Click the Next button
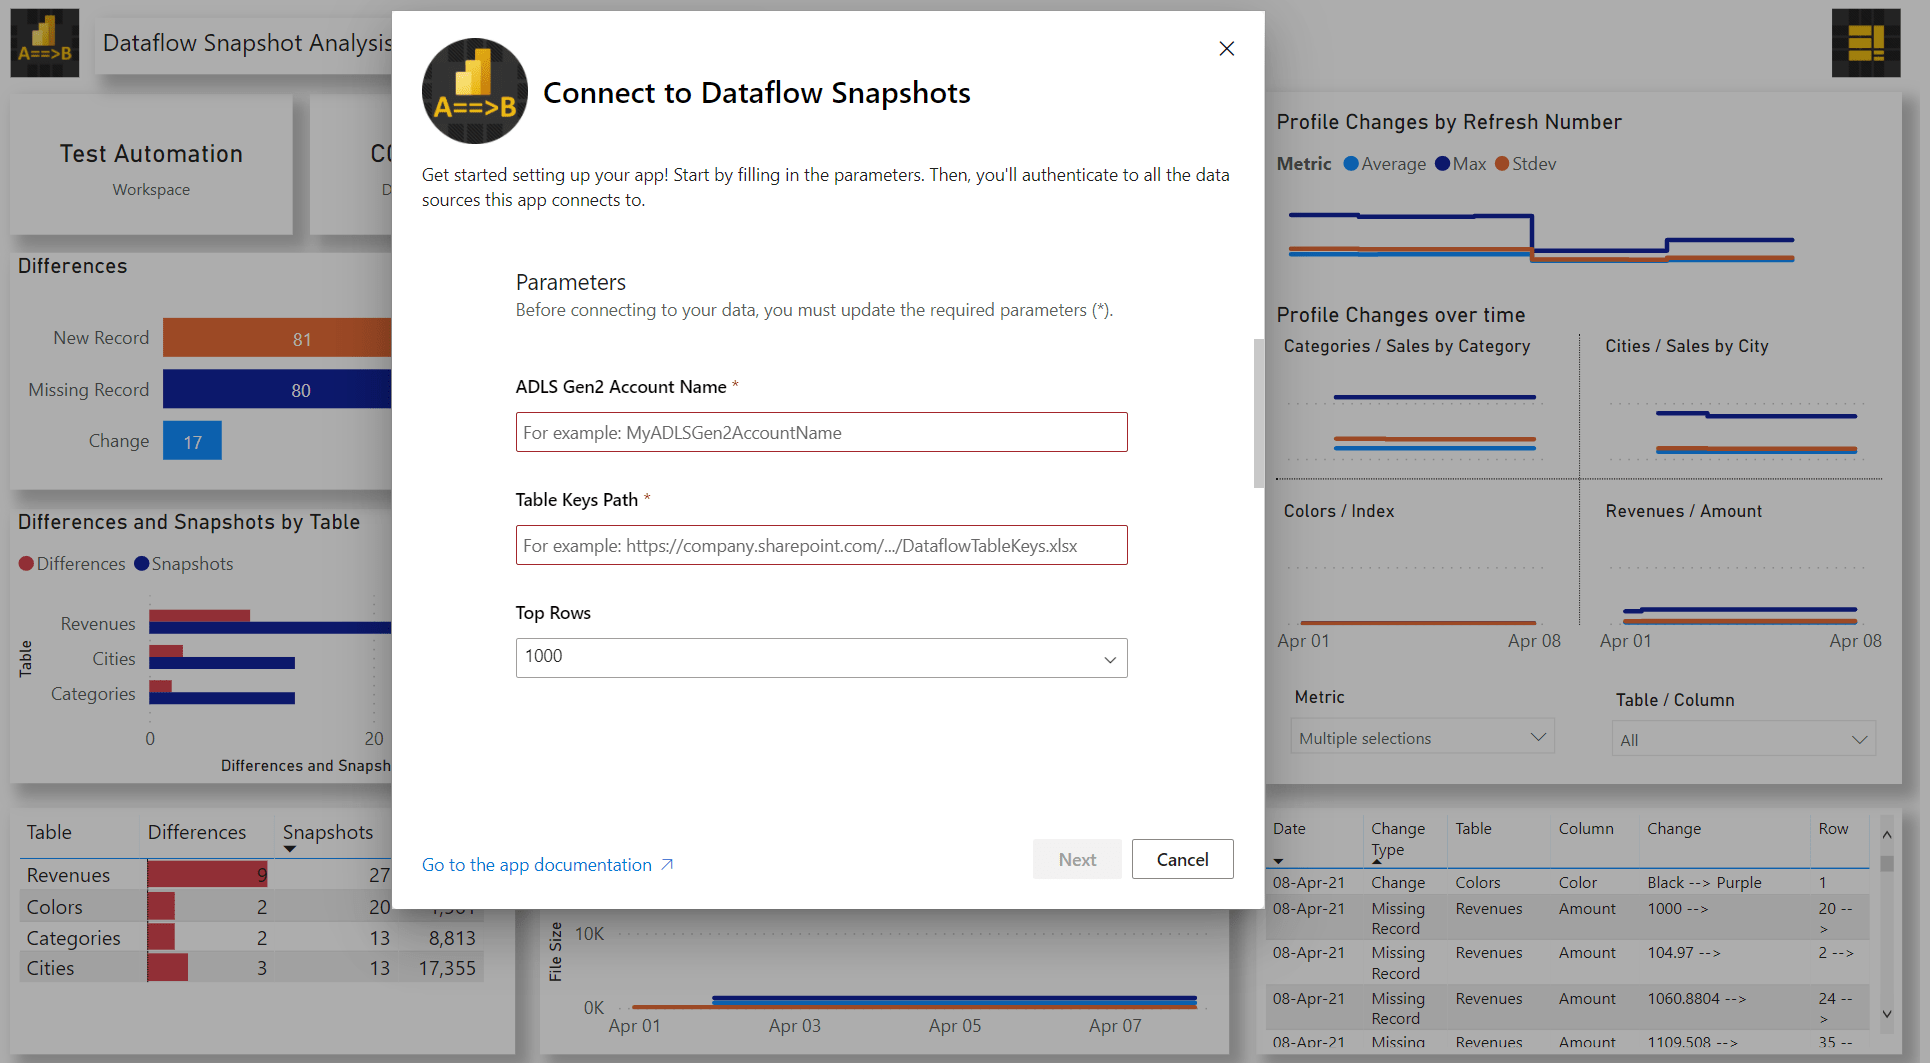The image size is (1930, 1063). pyautogui.click(x=1077, y=859)
